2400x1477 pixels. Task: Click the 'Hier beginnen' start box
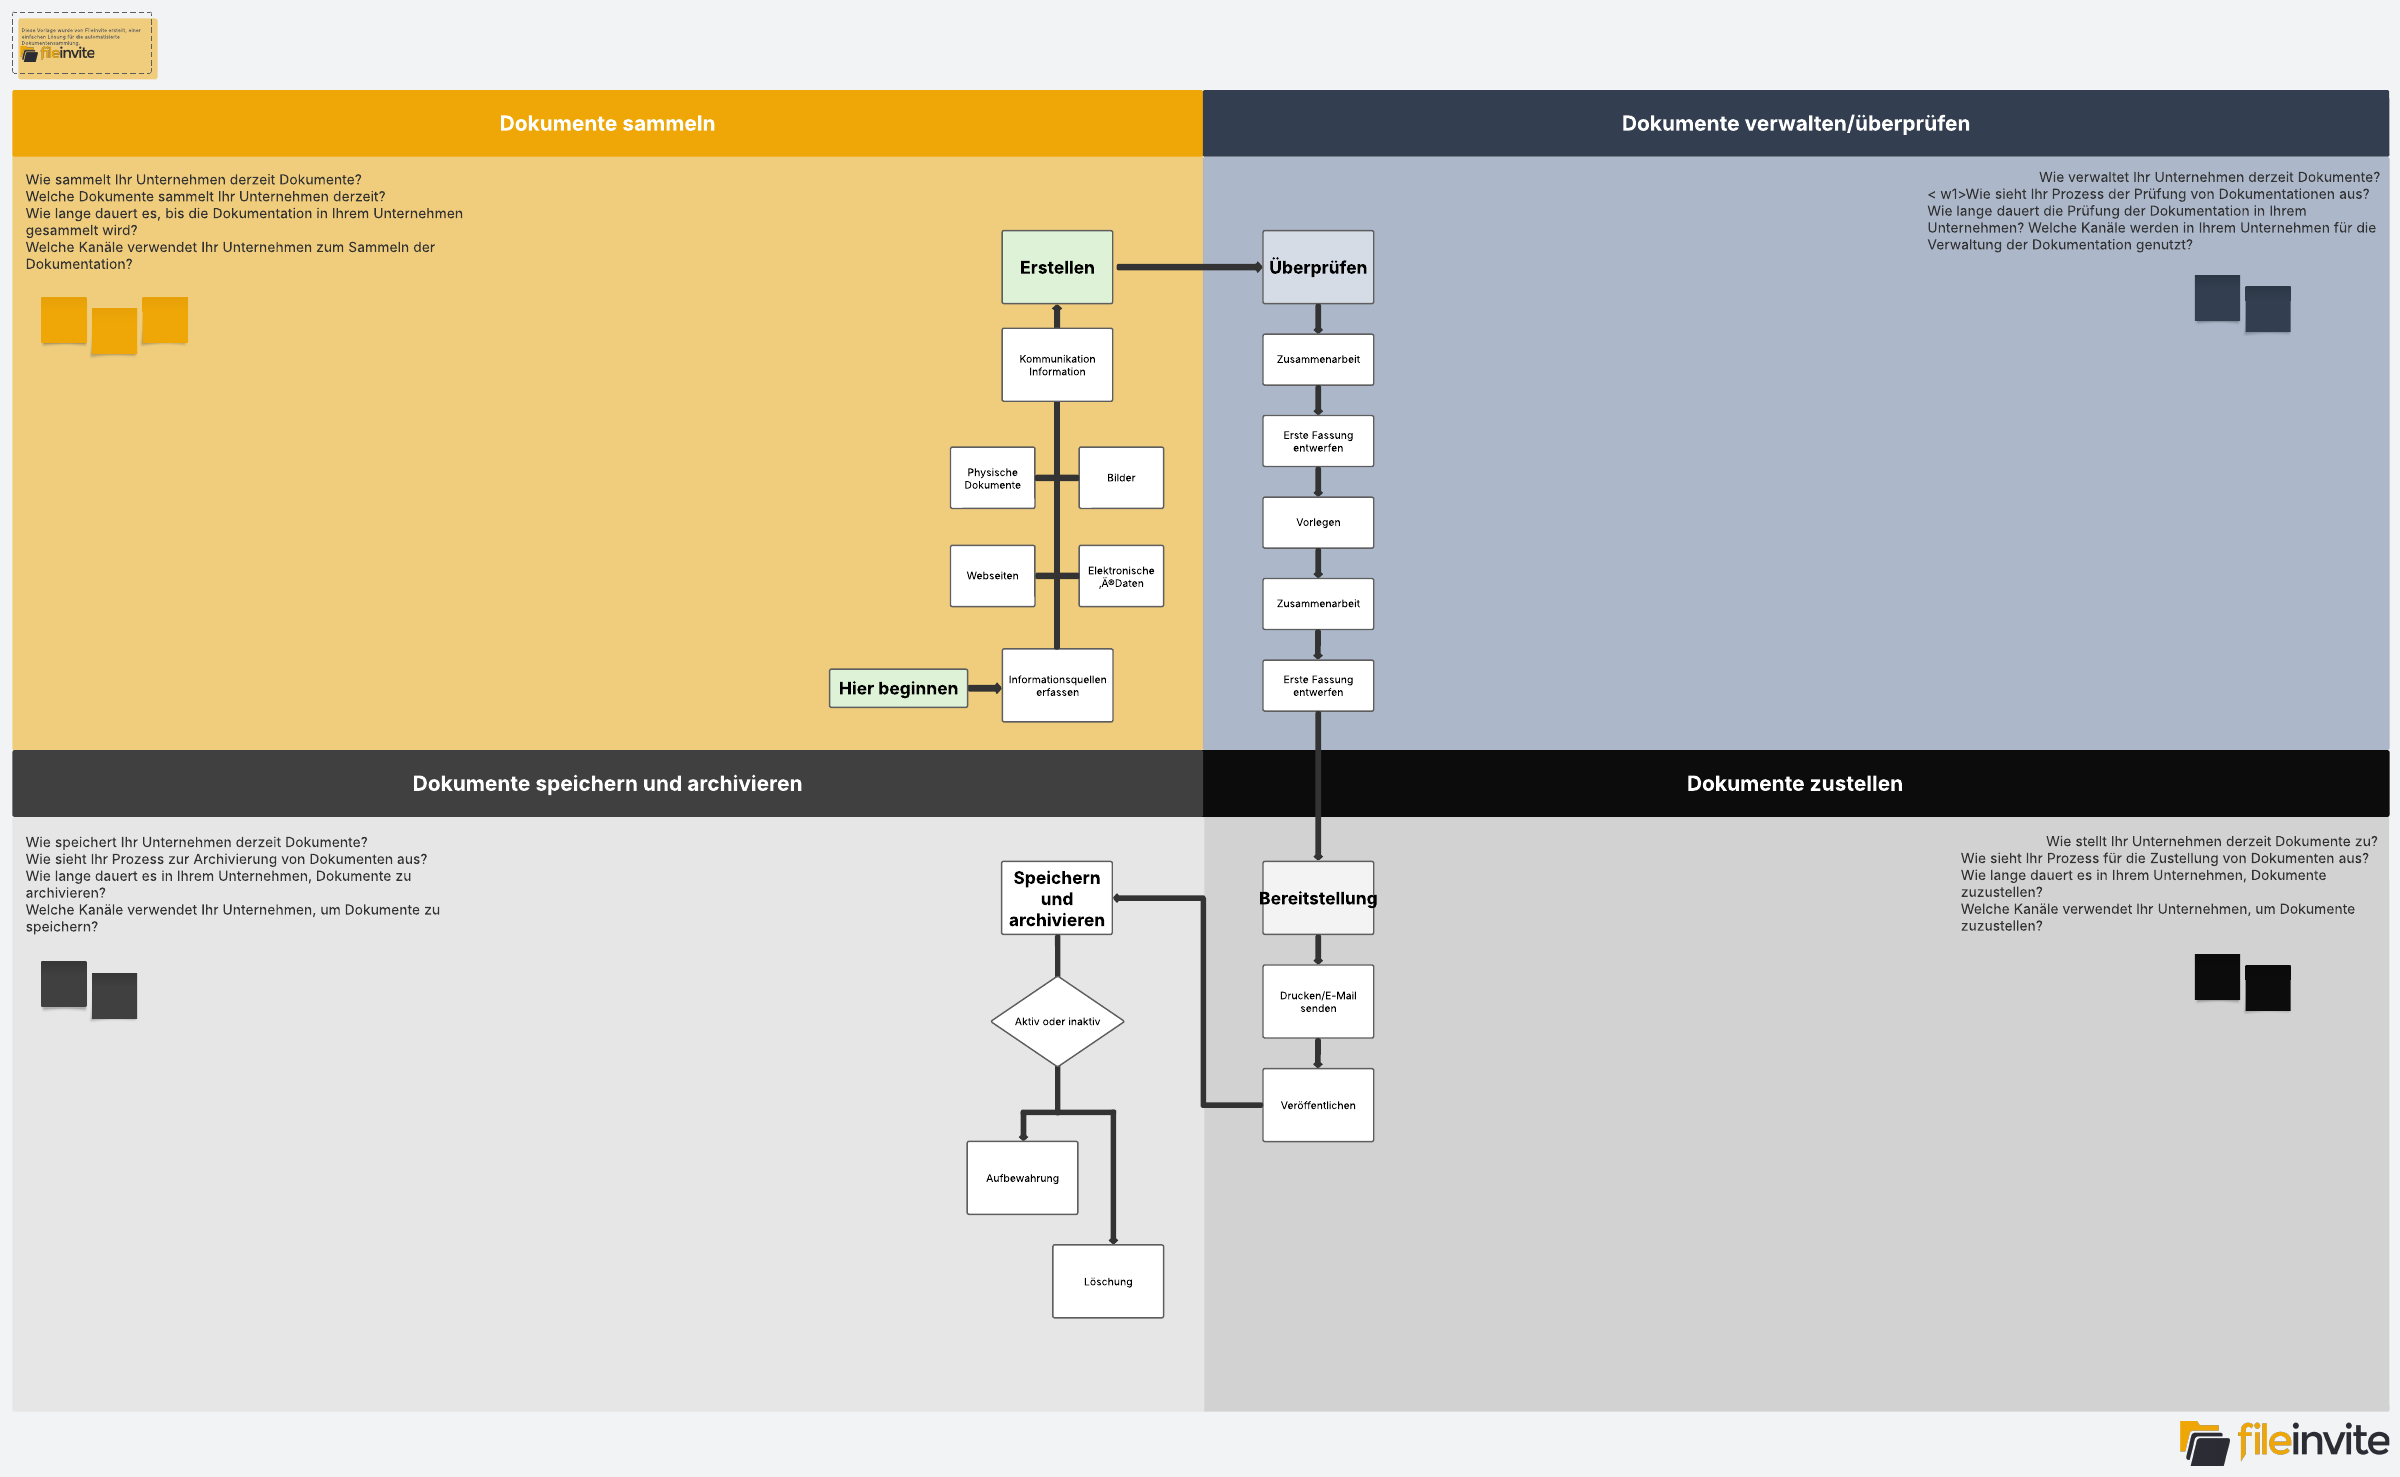coord(897,688)
